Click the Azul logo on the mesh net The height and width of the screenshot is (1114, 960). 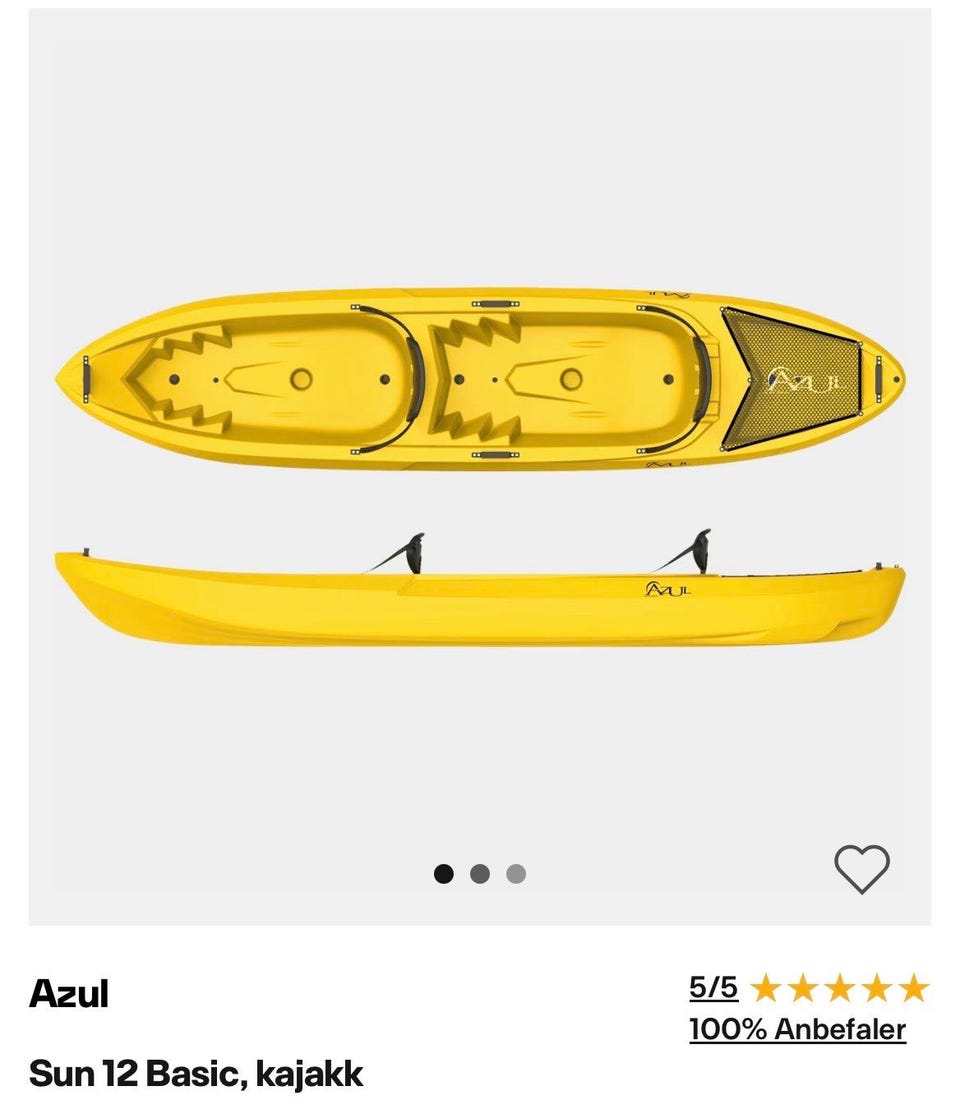point(804,381)
